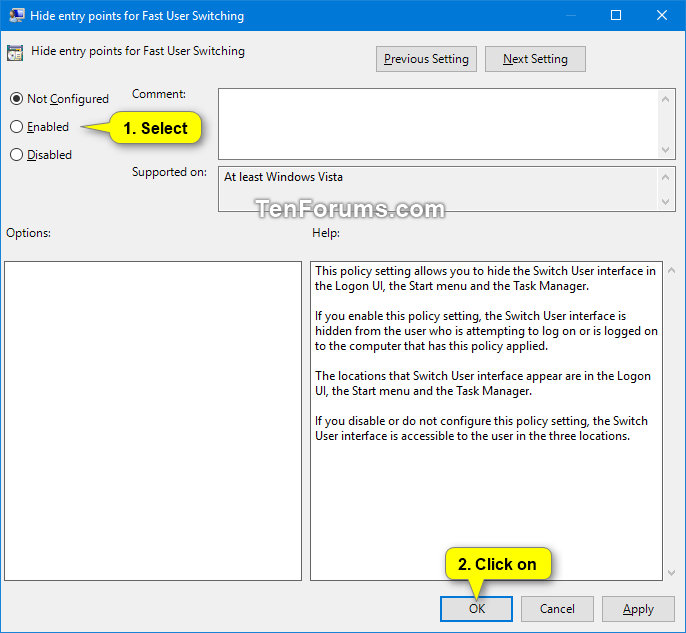Click the Help pane scroll up arrow

tap(672, 270)
